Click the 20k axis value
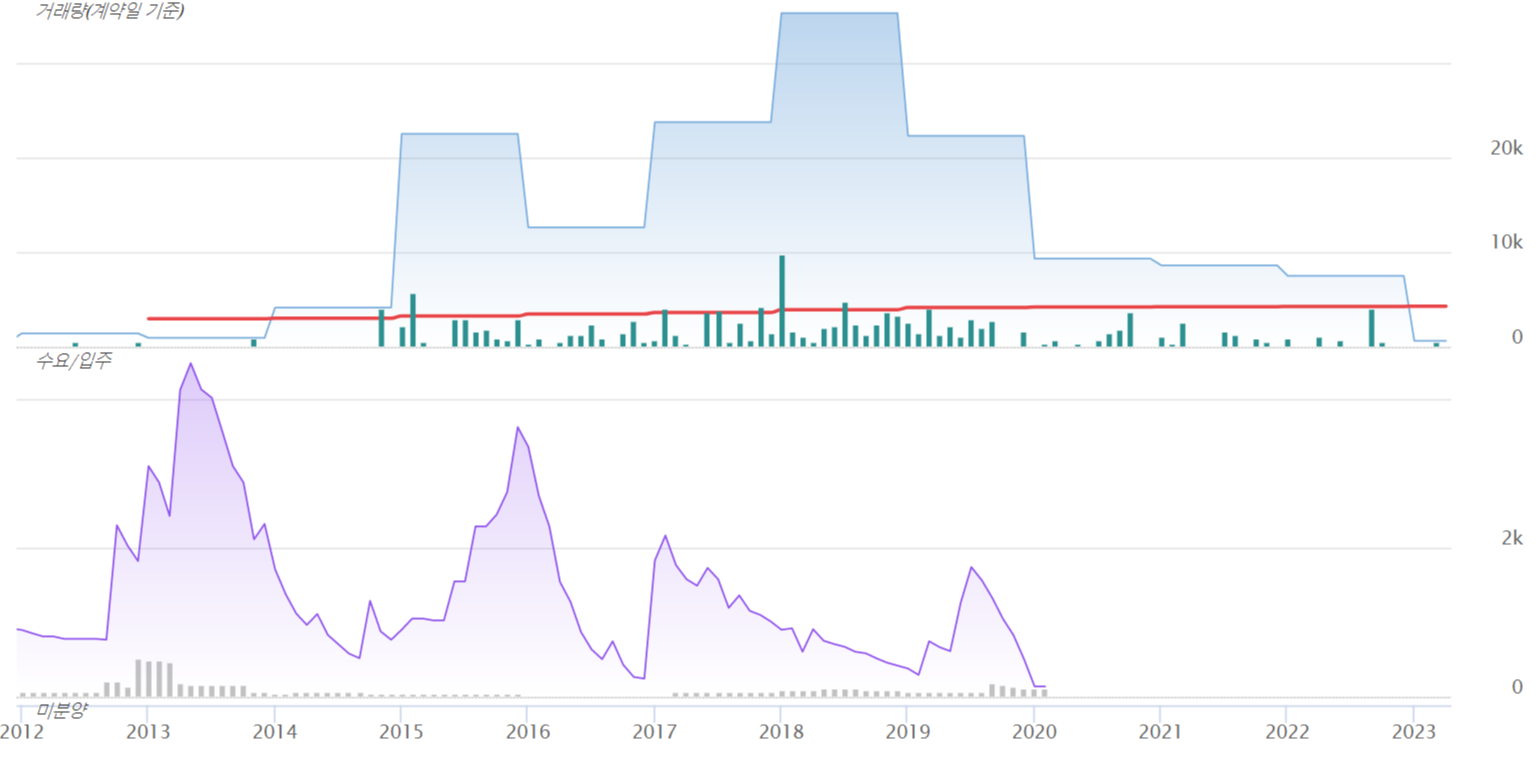 (1506, 148)
